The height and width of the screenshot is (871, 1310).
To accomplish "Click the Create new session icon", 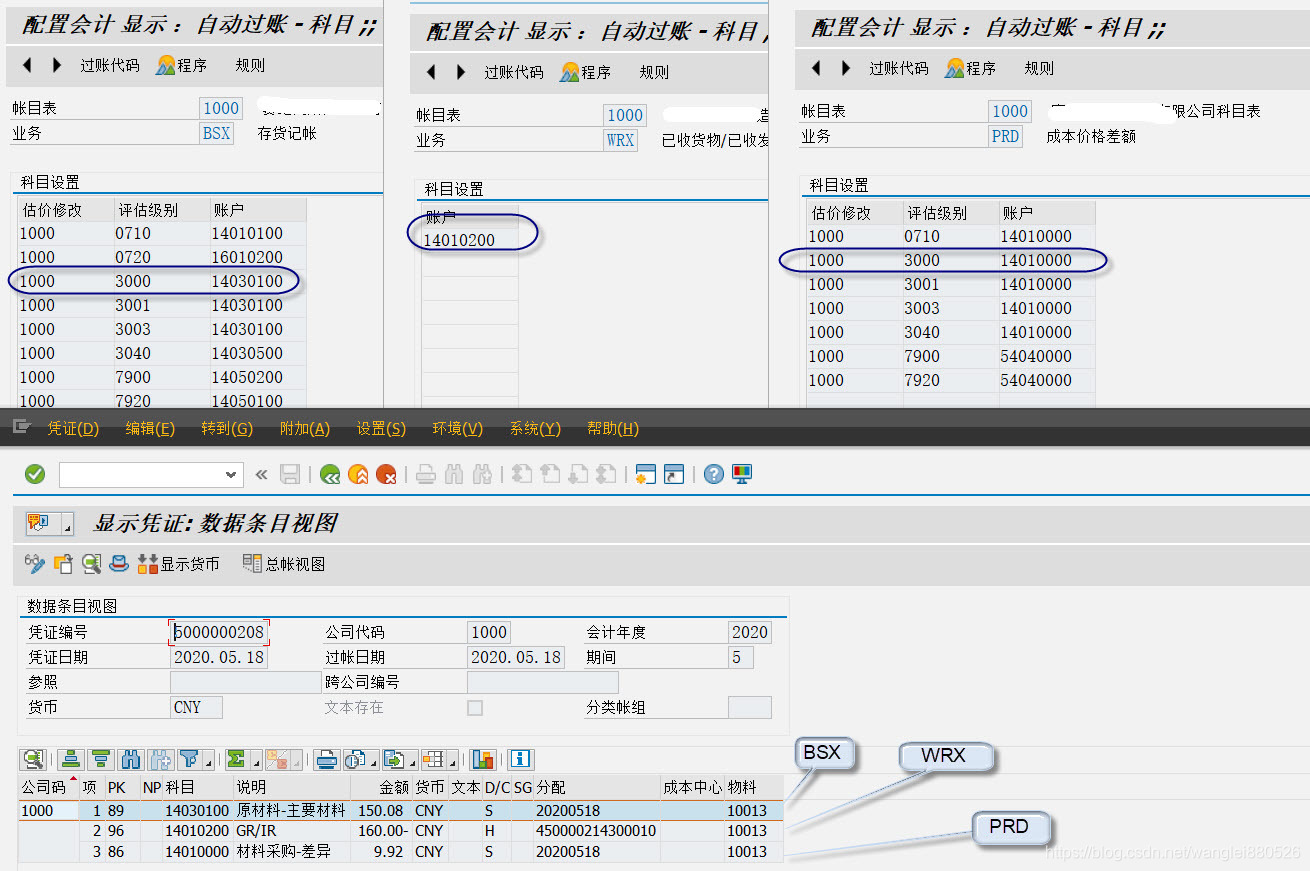I will click(645, 474).
